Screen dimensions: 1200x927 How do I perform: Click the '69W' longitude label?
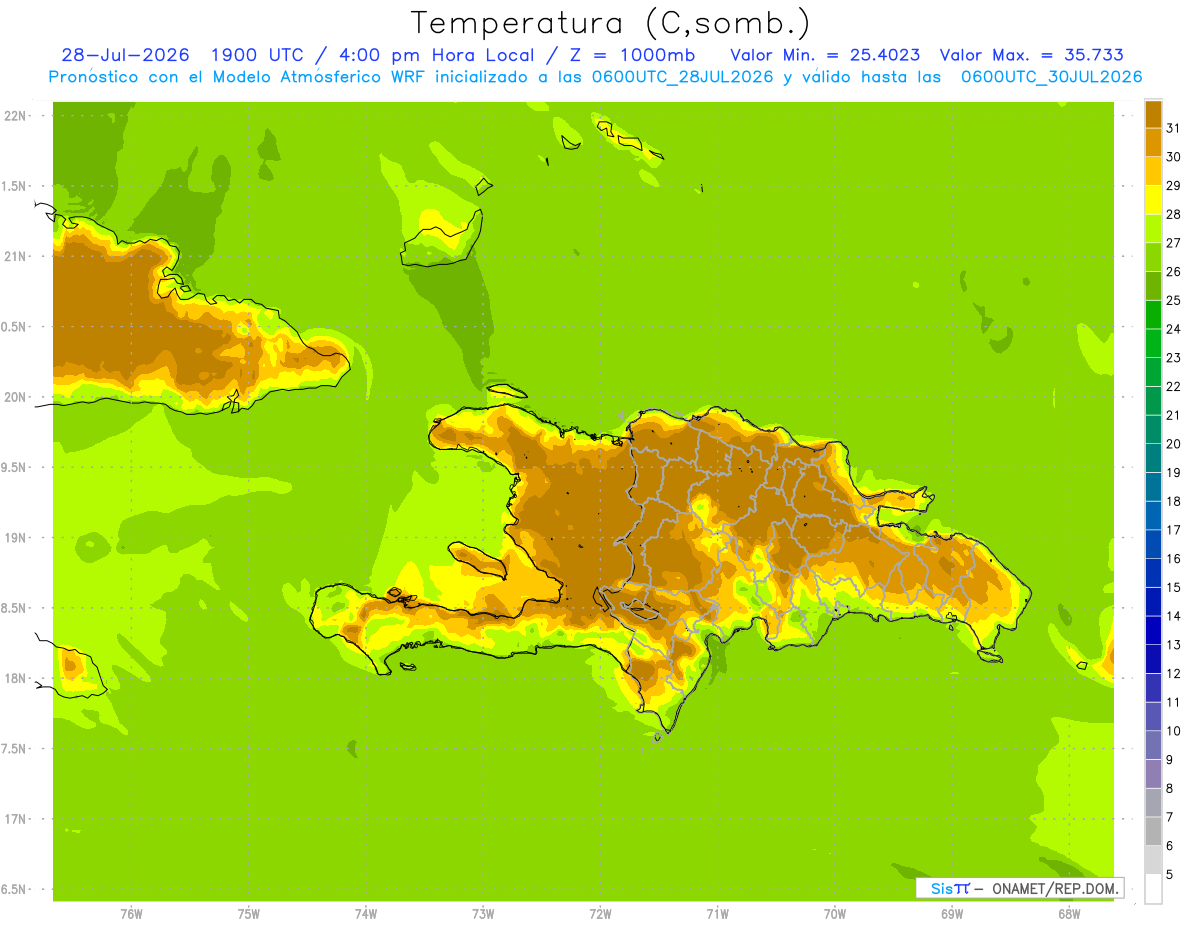tap(952, 914)
